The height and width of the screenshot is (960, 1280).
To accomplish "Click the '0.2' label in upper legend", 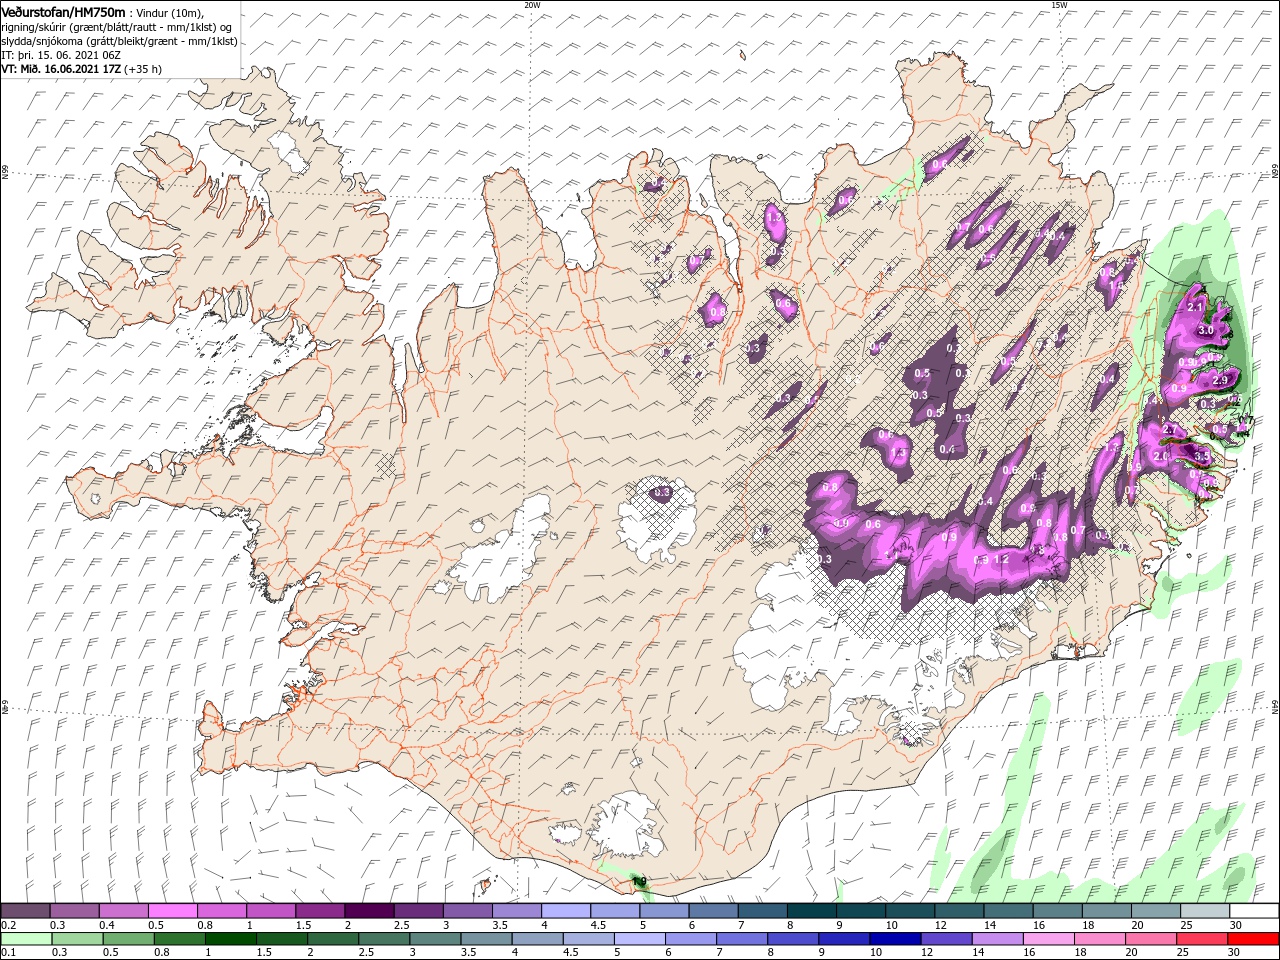I will point(7,925).
